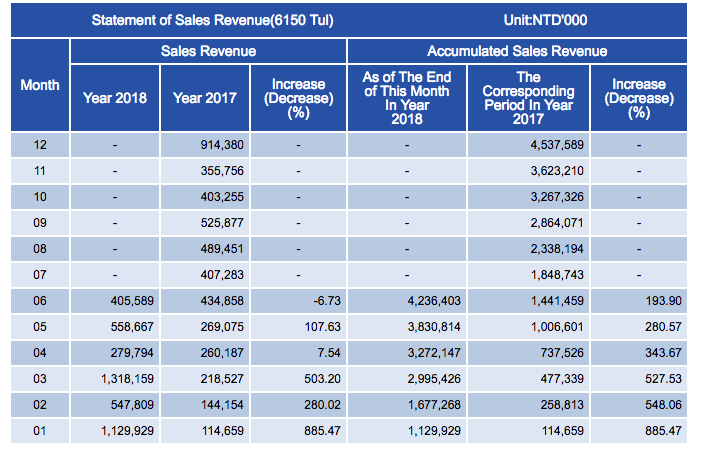Click the 548.06 accumulated percentage cell
Image resolution: width=715 pixels, height=454 pixels.
click(x=663, y=405)
